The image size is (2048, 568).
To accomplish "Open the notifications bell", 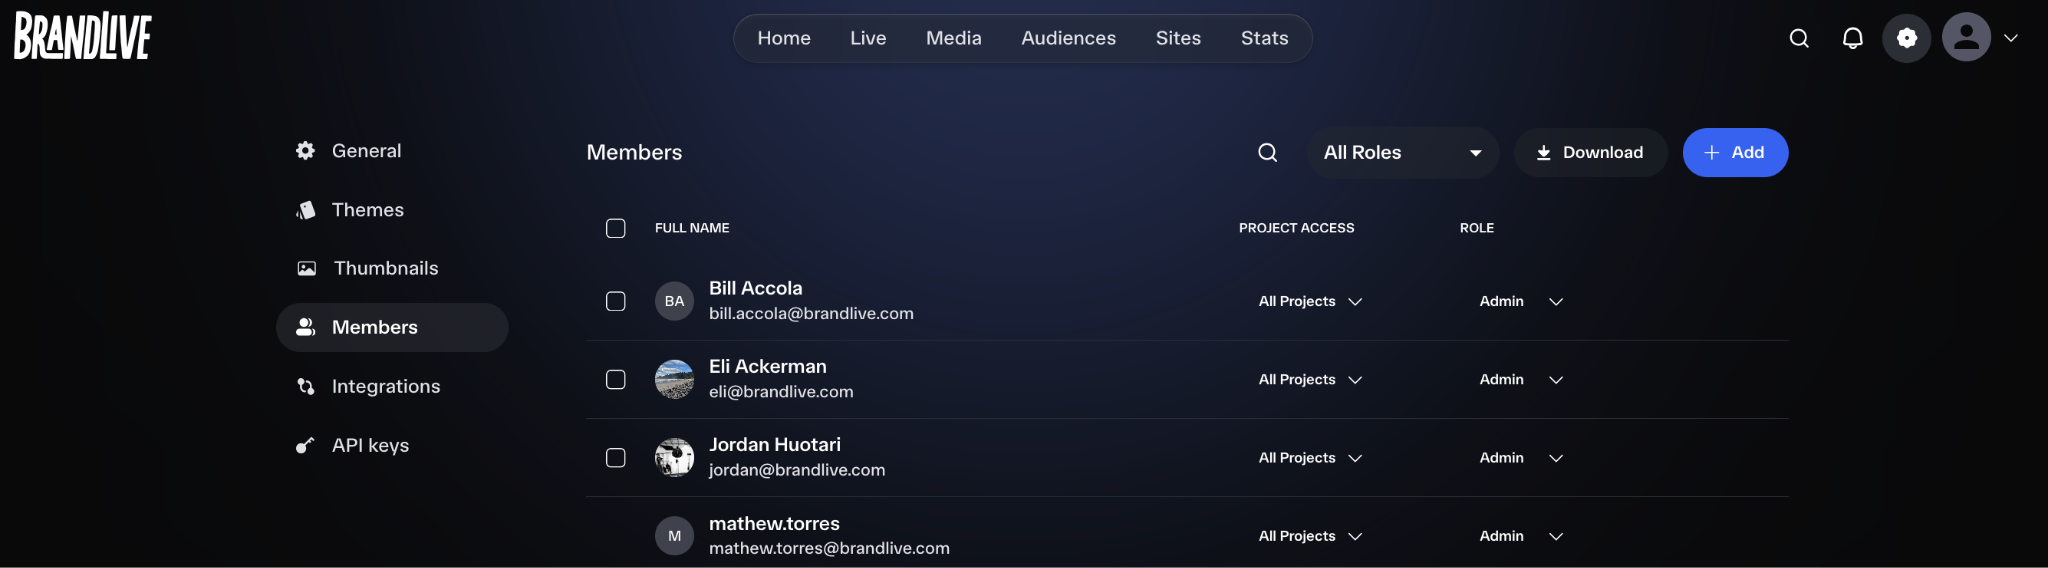I will (1853, 38).
